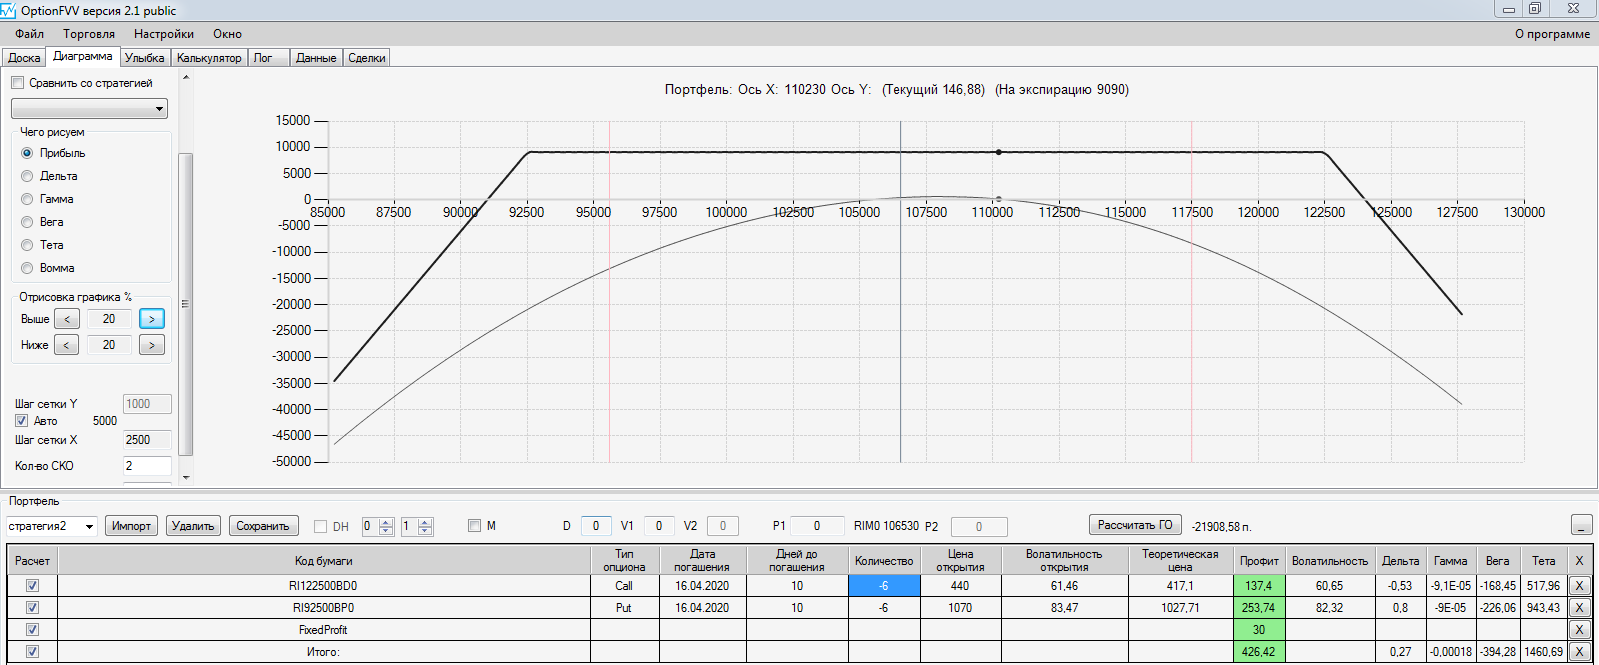Click the V2 input field
The image size is (1599, 665).
[723, 526]
